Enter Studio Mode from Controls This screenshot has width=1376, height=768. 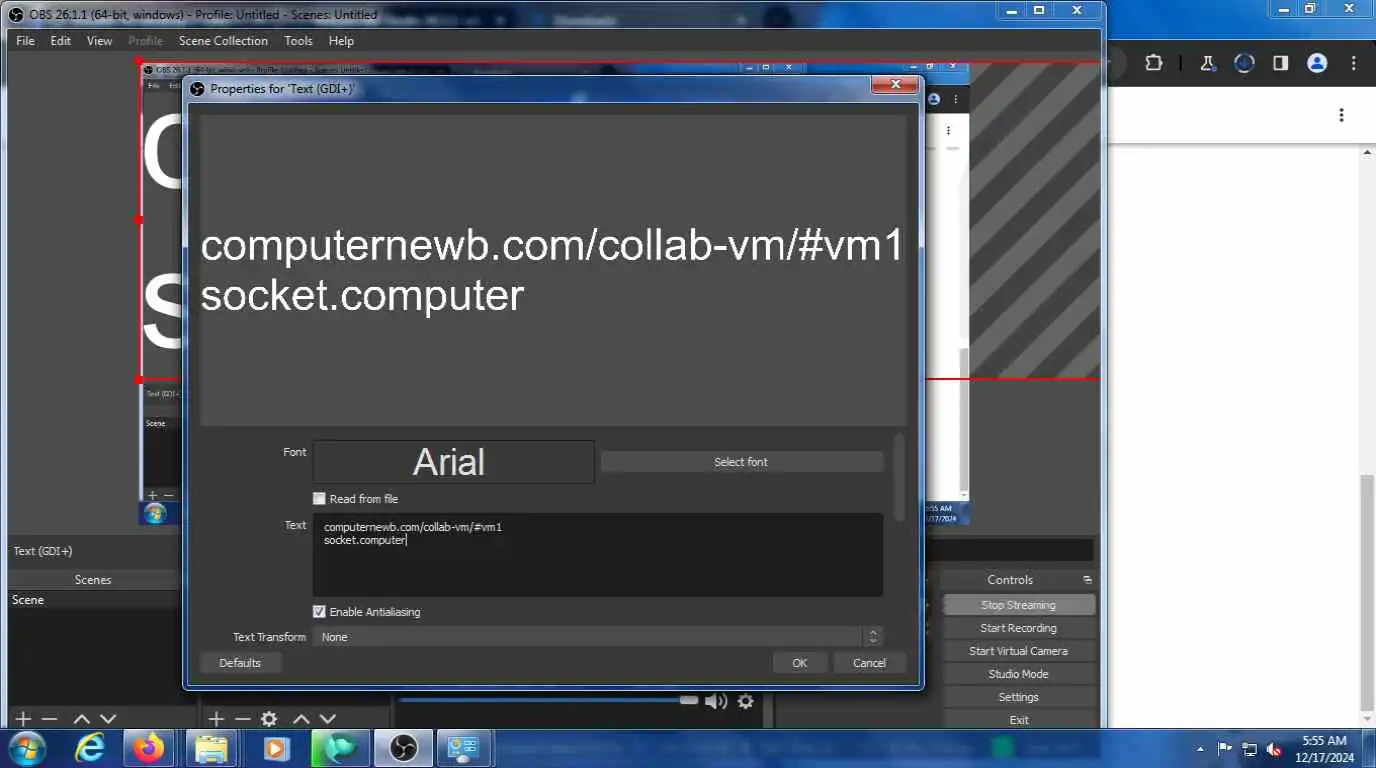click(1018, 674)
